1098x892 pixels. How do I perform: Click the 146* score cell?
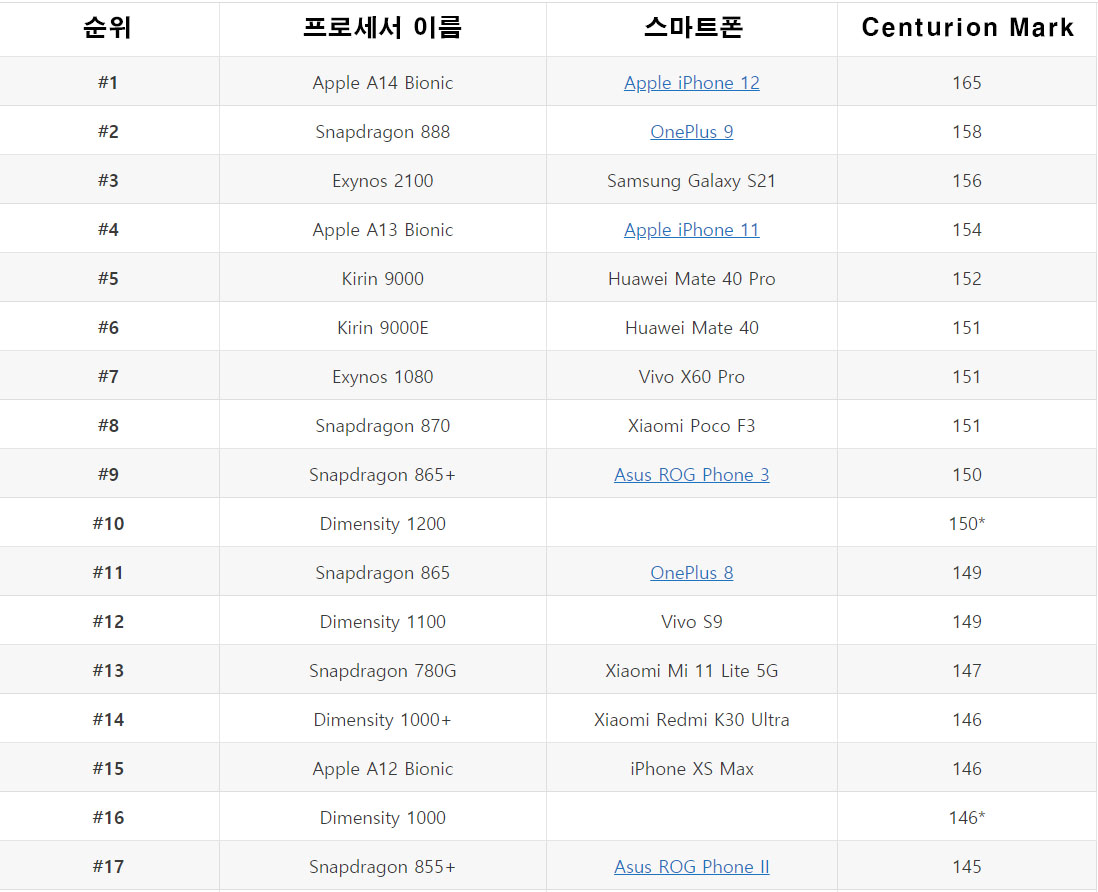[x=966, y=818]
